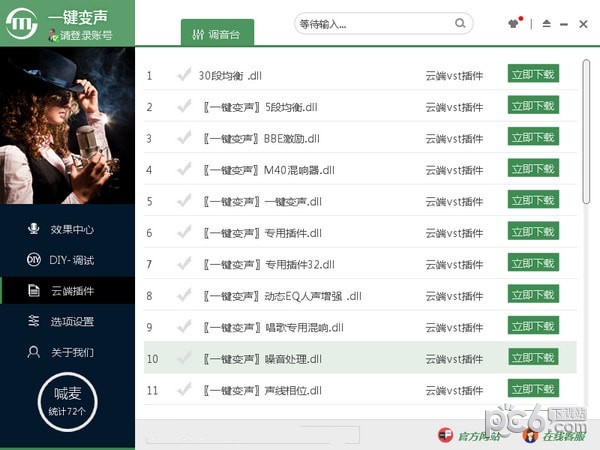Select row 【一键变声】声线相位.dll
This screenshot has height=450, width=600.
tap(360, 390)
